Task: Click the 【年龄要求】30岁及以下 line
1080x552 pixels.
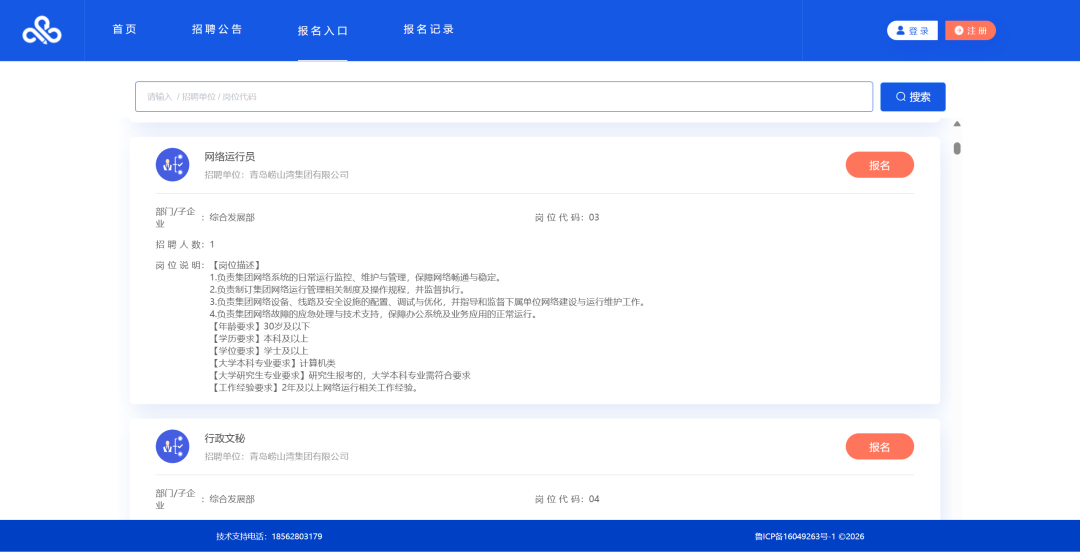Action: [260, 326]
